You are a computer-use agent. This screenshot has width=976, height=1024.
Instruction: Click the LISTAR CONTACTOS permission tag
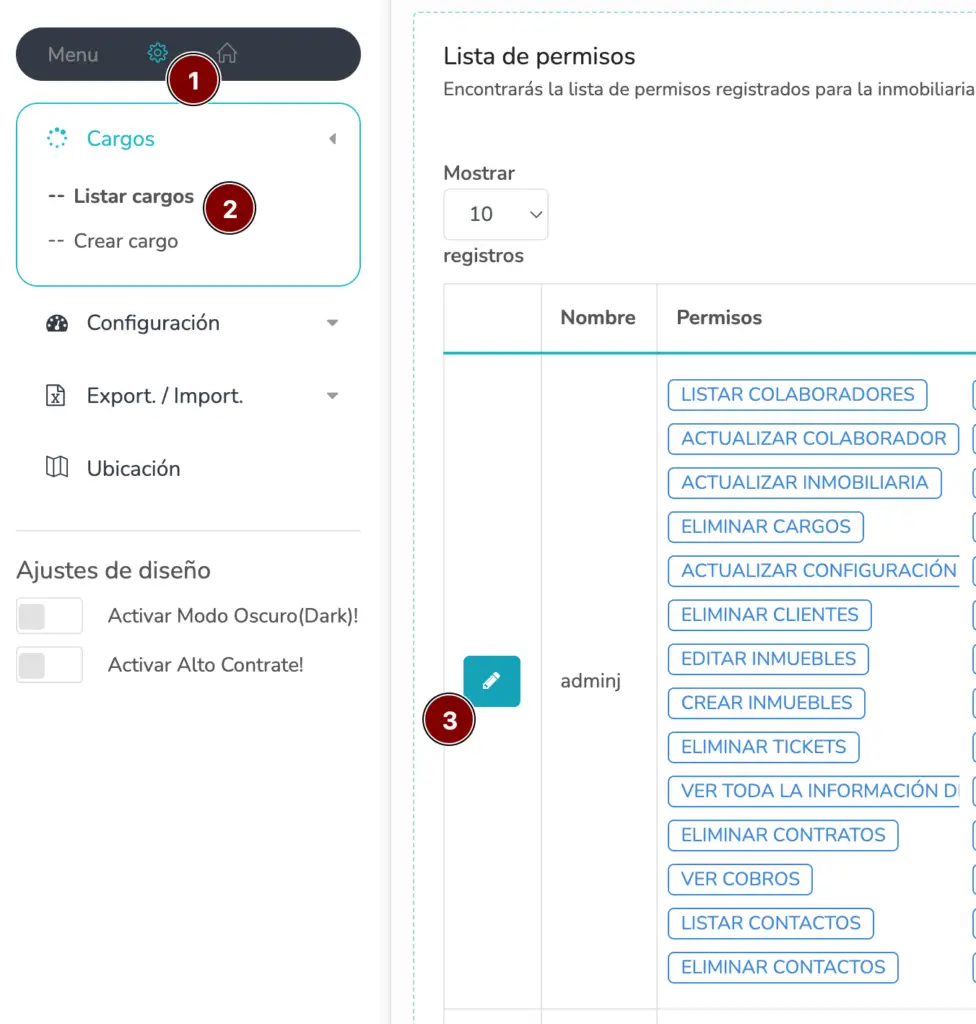point(771,923)
